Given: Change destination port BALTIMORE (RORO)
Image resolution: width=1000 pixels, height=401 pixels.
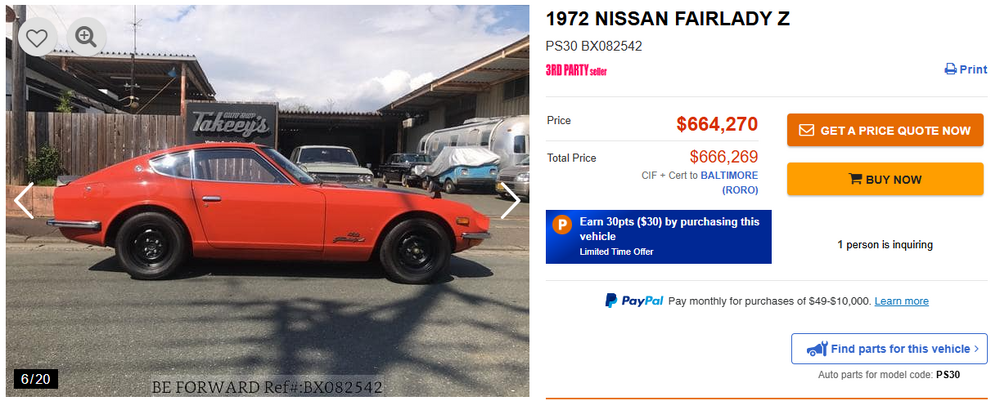Looking at the screenshot, I should 730,182.
